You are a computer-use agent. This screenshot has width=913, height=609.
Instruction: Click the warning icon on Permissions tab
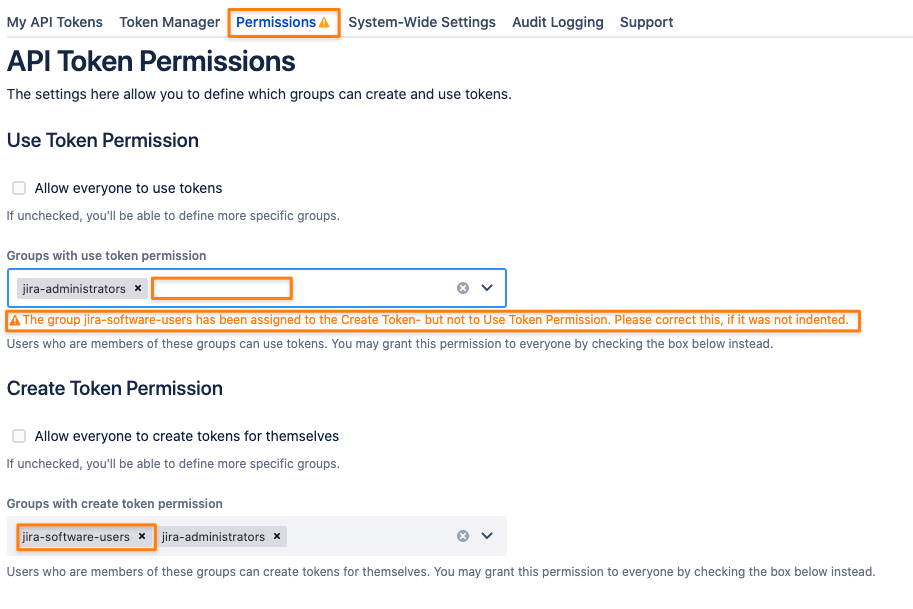[x=324, y=23]
